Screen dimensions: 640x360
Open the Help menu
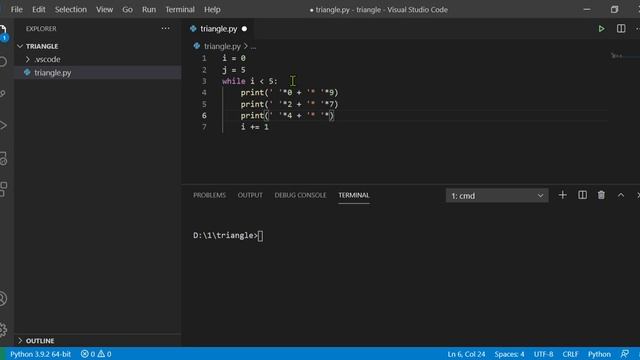coord(212,9)
